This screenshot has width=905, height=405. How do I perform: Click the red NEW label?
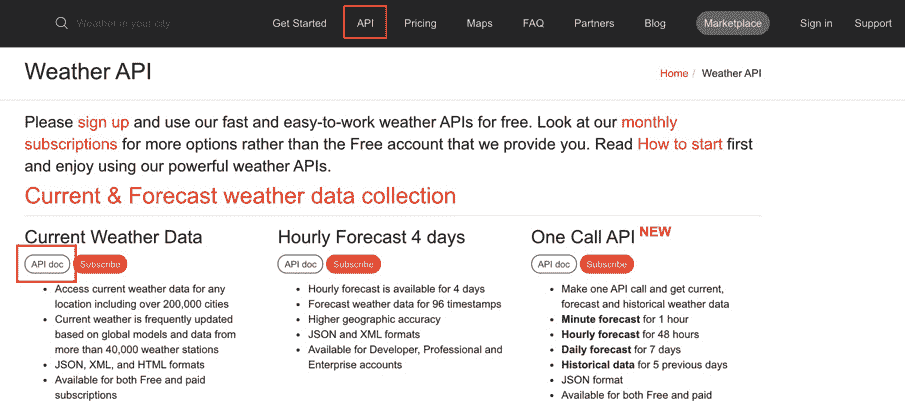655,231
